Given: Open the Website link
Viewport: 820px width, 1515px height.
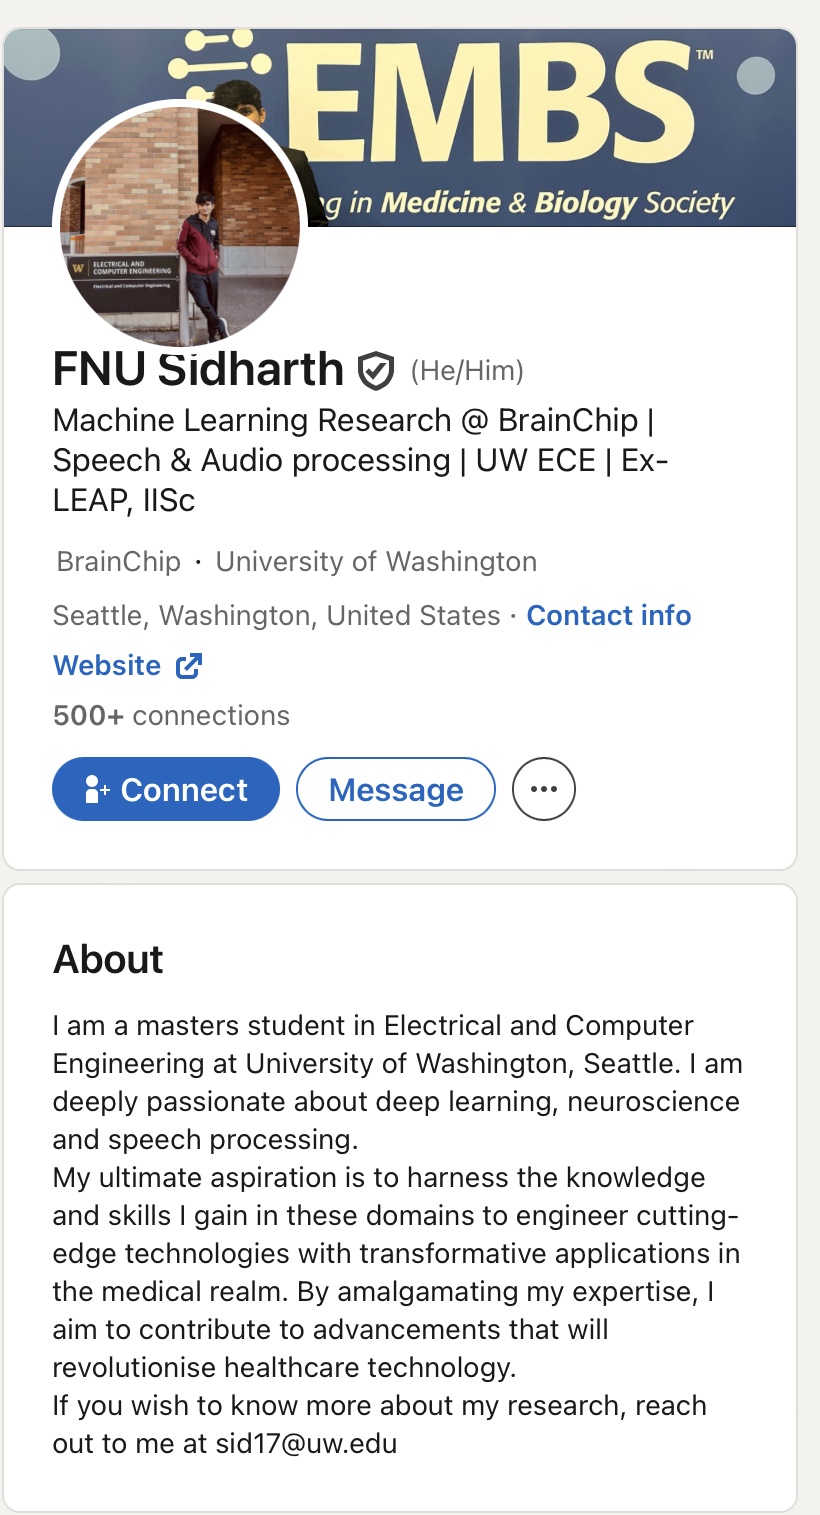Looking at the screenshot, I should (107, 666).
